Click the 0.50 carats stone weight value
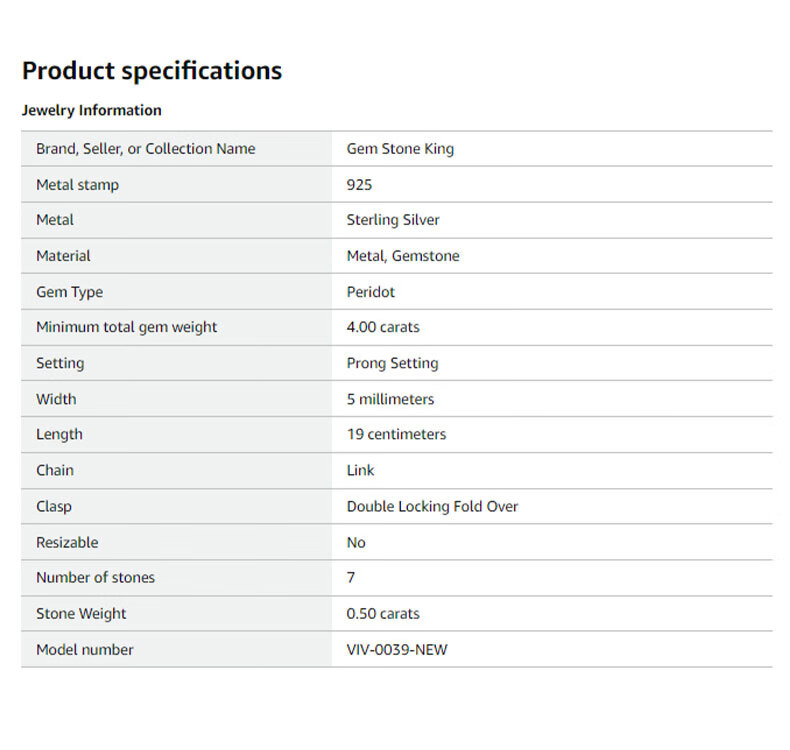The image size is (790, 750). pos(383,613)
